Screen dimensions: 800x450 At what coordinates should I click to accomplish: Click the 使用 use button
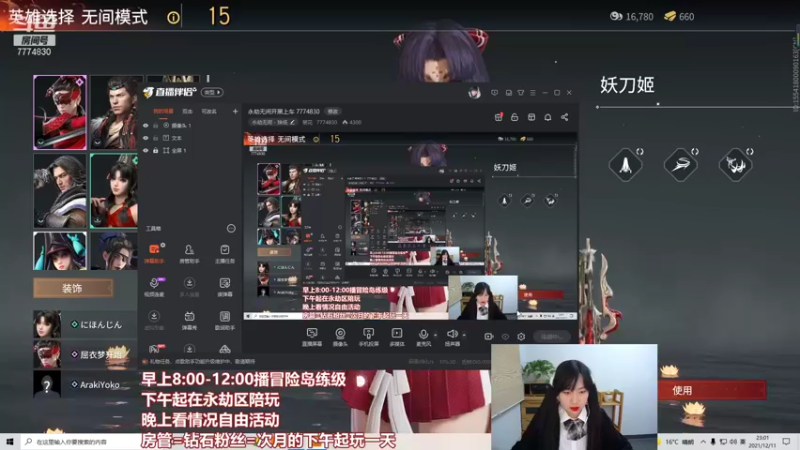(712, 390)
